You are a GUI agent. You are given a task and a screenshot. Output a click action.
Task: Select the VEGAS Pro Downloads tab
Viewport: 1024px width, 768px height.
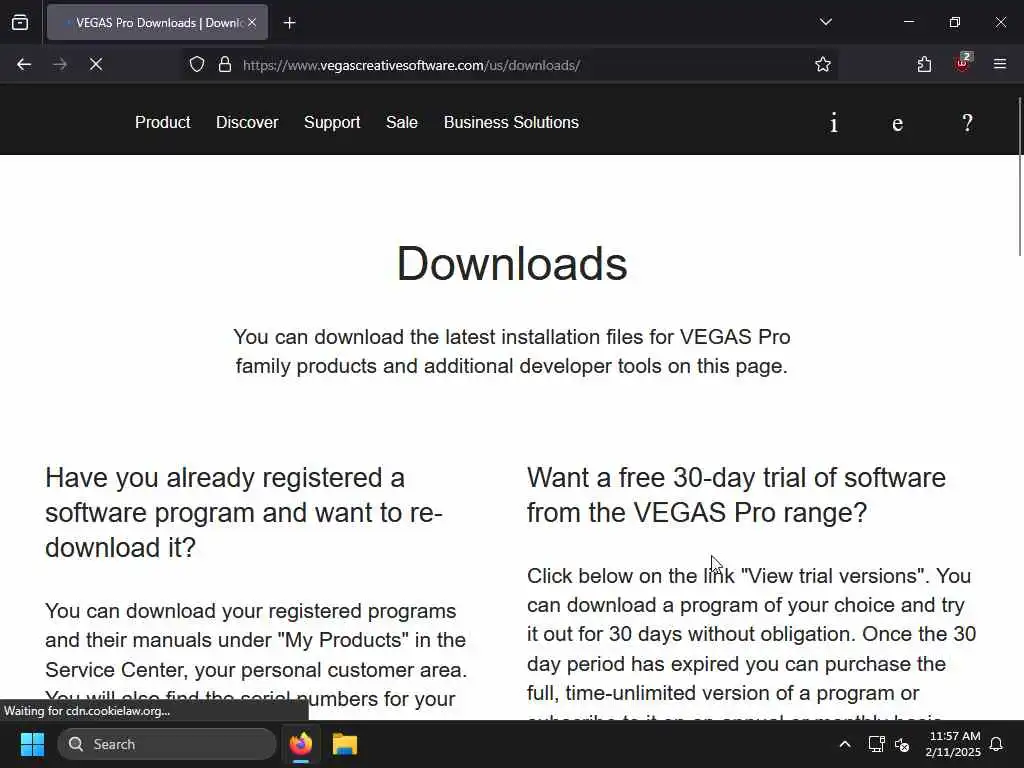point(157,23)
